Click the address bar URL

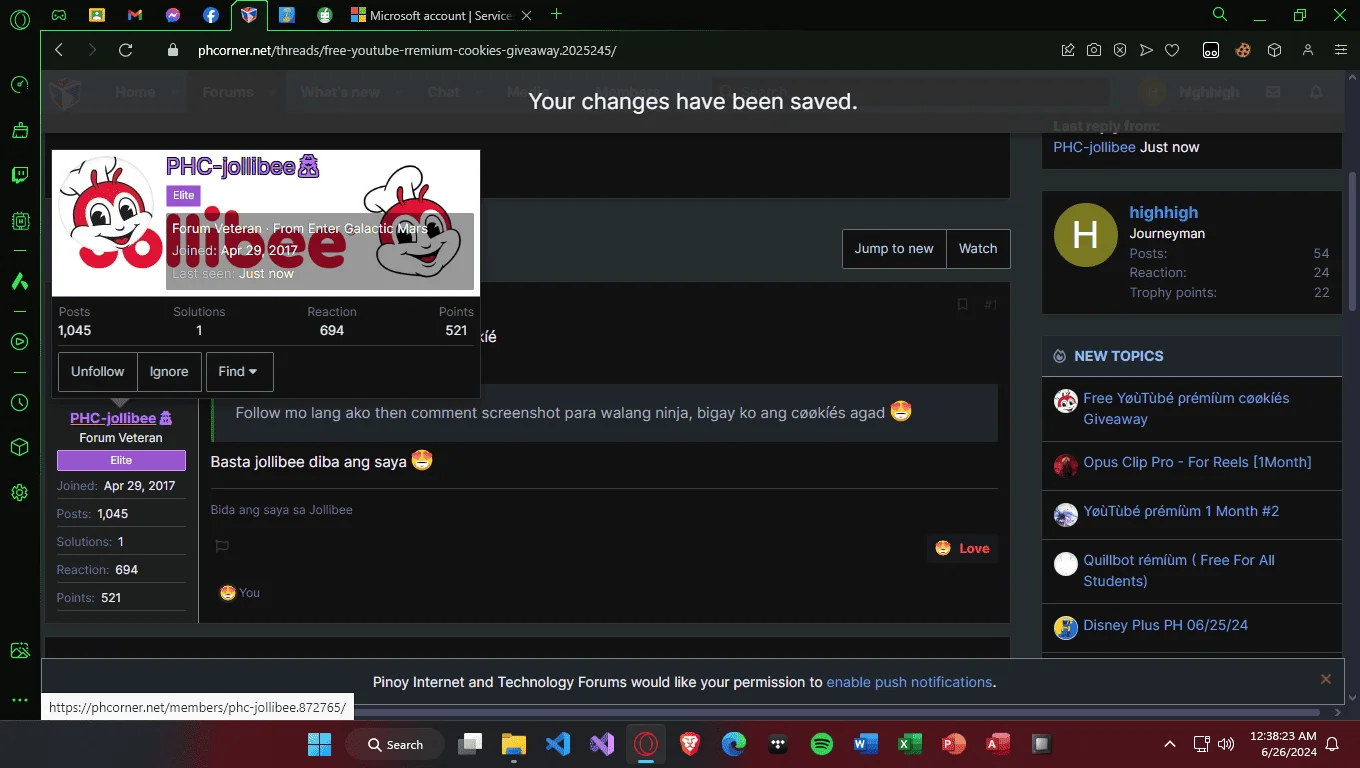407,50
